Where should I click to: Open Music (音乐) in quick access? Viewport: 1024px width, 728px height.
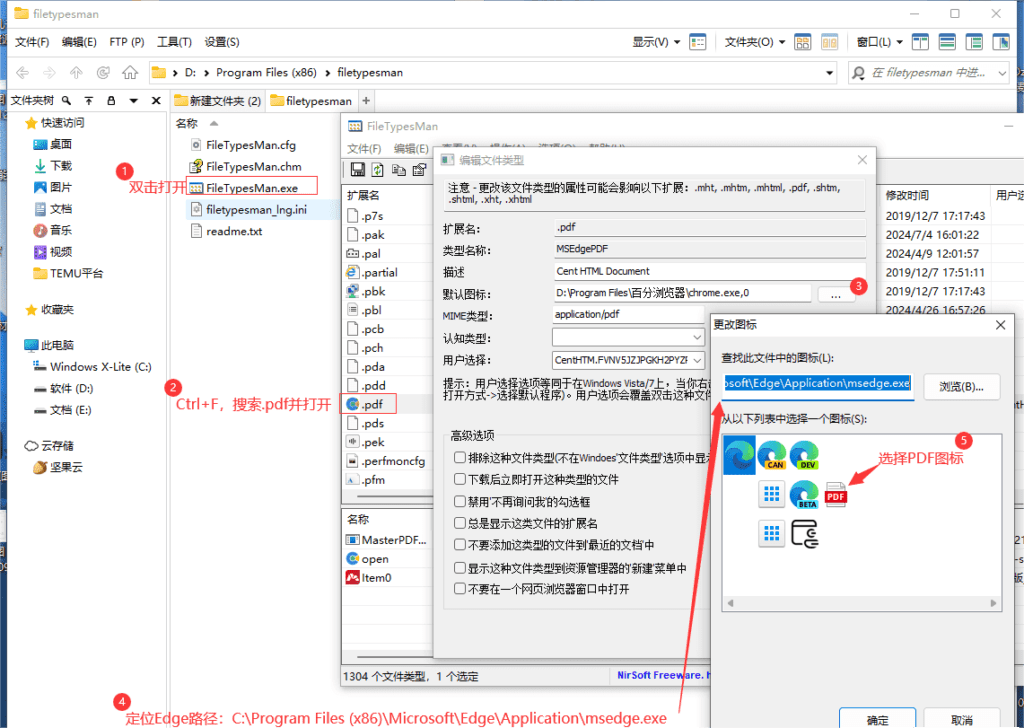[x=52, y=230]
